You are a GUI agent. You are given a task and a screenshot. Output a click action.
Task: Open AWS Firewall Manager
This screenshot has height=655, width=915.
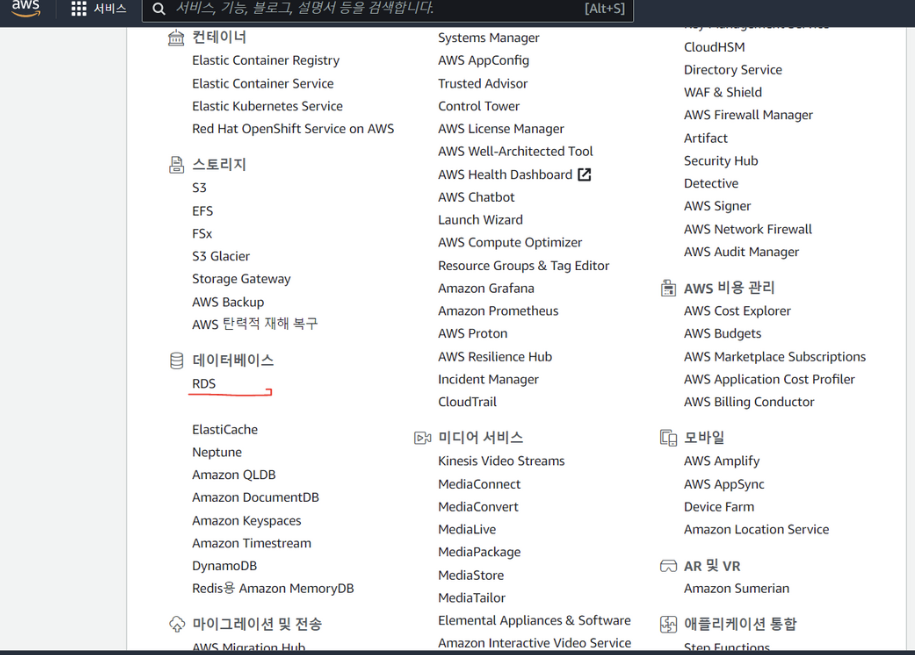tap(748, 116)
